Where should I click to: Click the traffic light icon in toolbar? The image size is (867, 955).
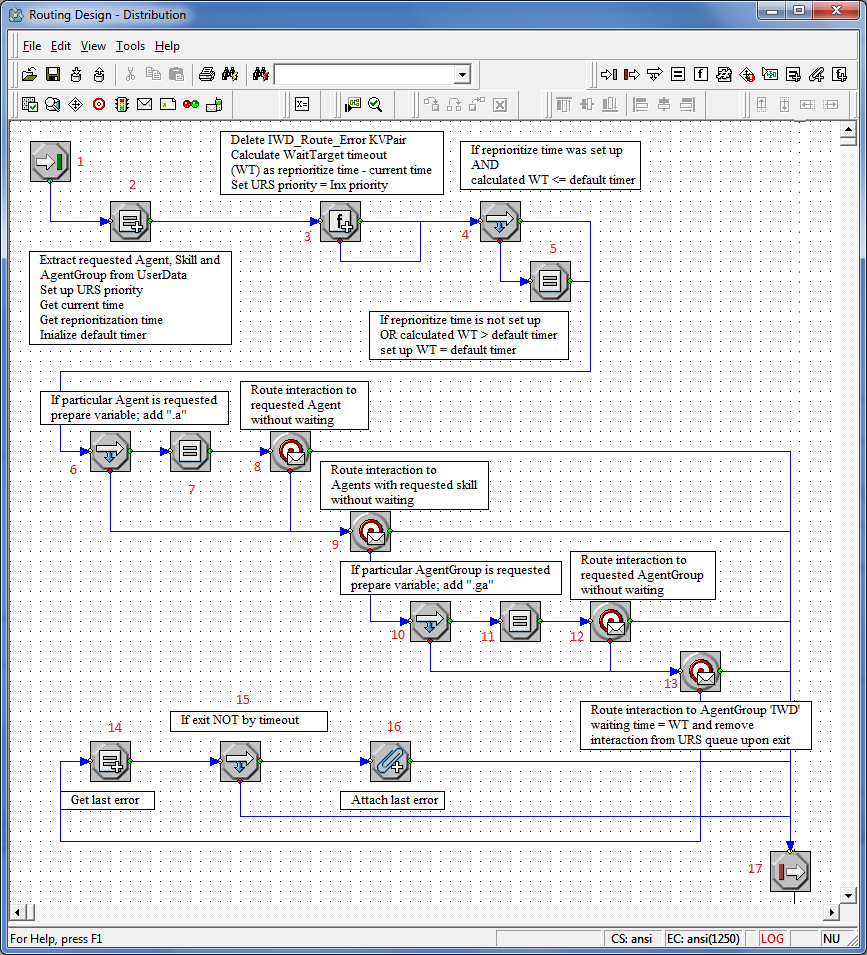(121, 104)
